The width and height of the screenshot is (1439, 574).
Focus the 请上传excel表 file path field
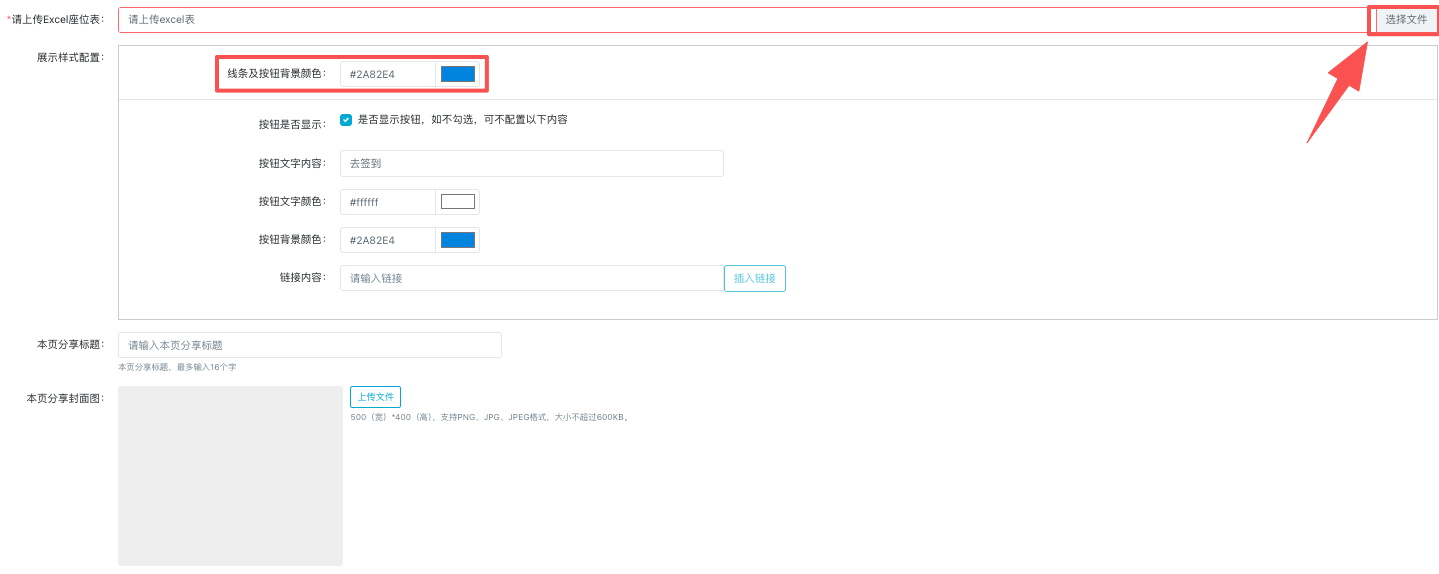[740, 20]
